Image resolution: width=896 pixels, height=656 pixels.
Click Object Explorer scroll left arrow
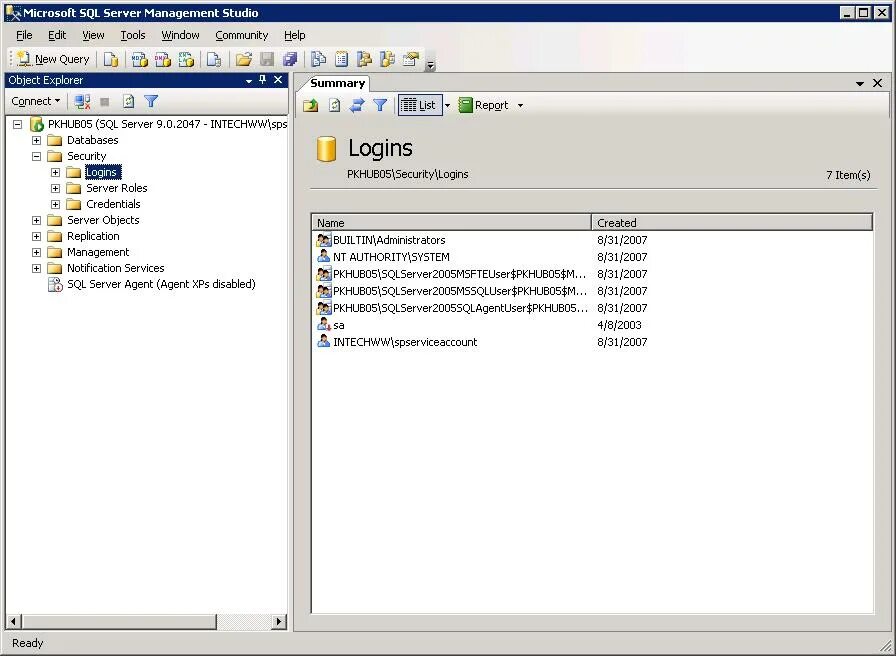[13, 622]
